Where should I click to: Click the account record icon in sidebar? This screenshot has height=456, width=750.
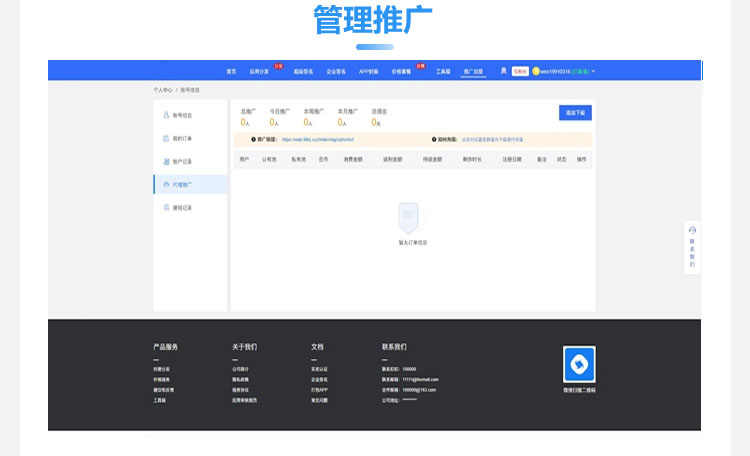click(166, 162)
